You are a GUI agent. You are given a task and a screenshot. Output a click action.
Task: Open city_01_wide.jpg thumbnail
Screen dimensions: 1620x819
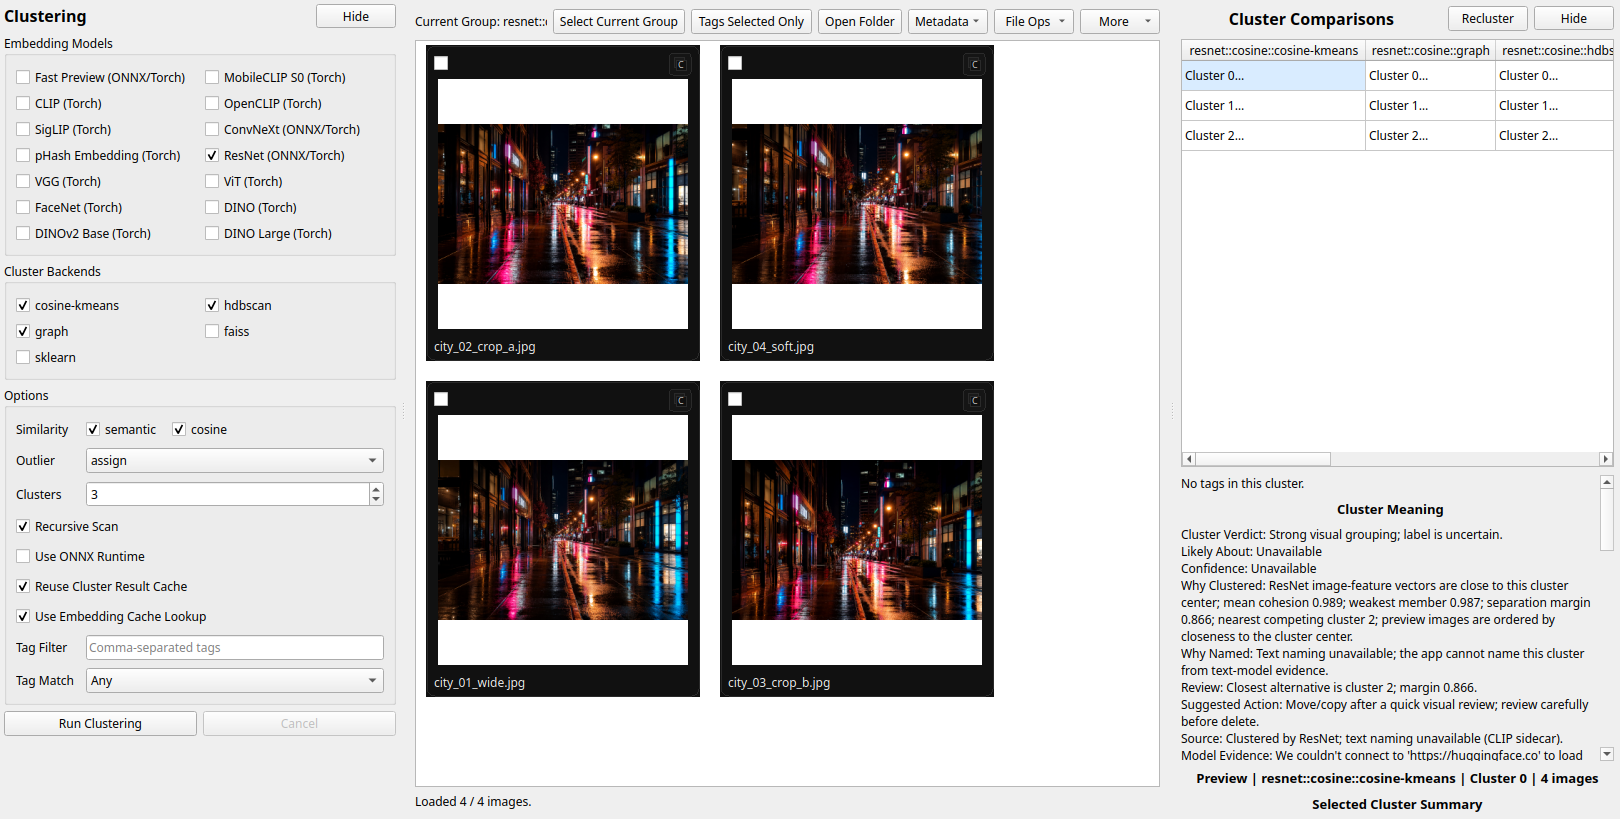click(x=563, y=540)
